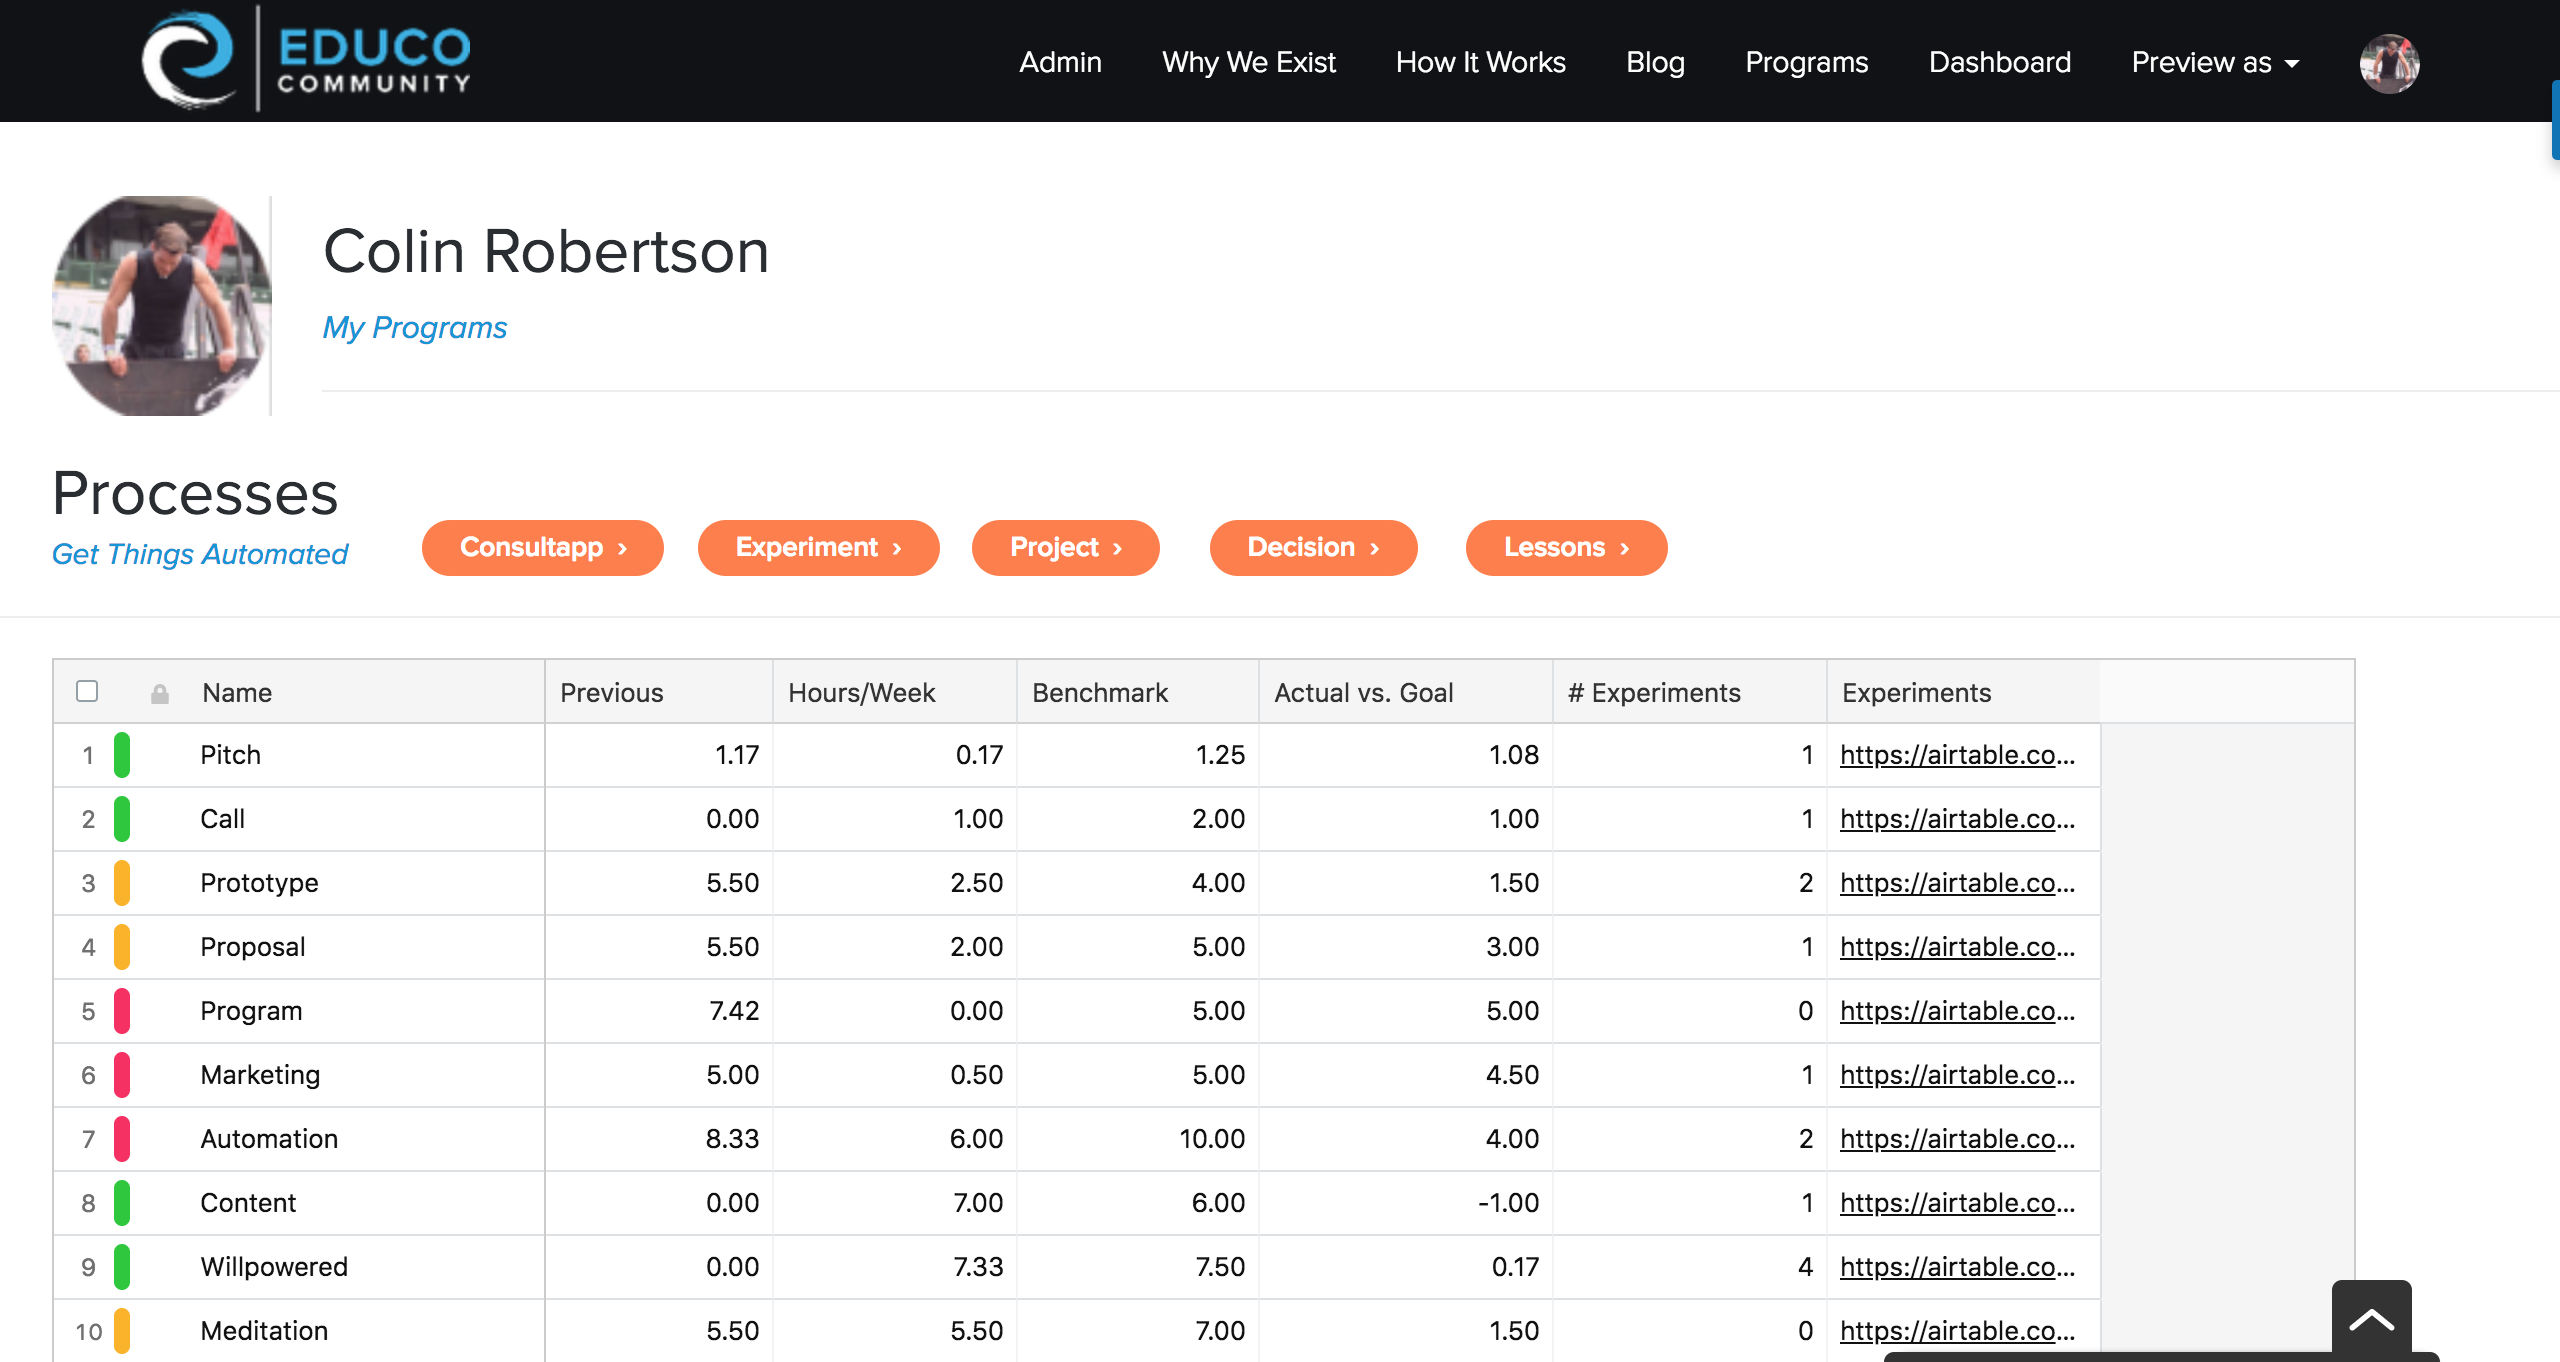Toggle the select-all checkbox in table header
This screenshot has height=1362, width=2560.
(x=87, y=691)
